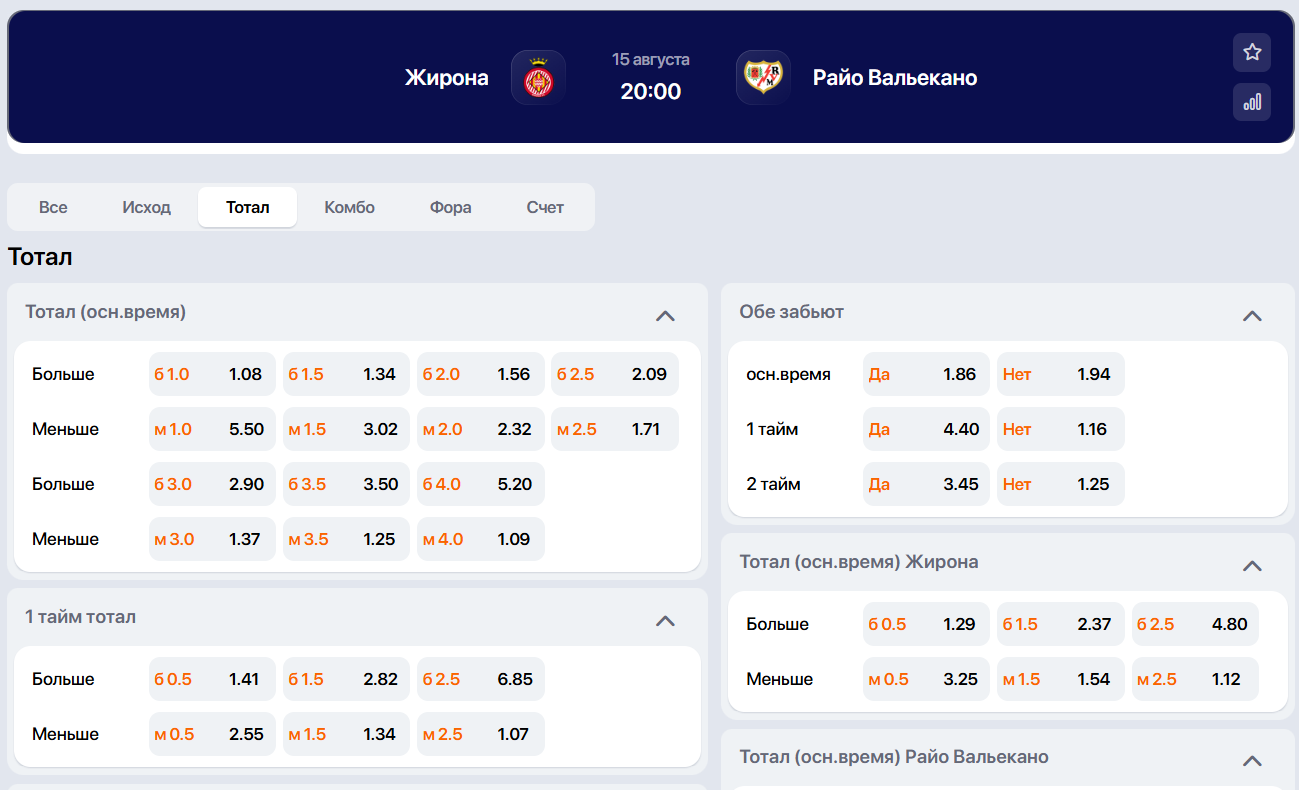Pick Girona total м 2.5 odds 1.12

(1195, 679)
